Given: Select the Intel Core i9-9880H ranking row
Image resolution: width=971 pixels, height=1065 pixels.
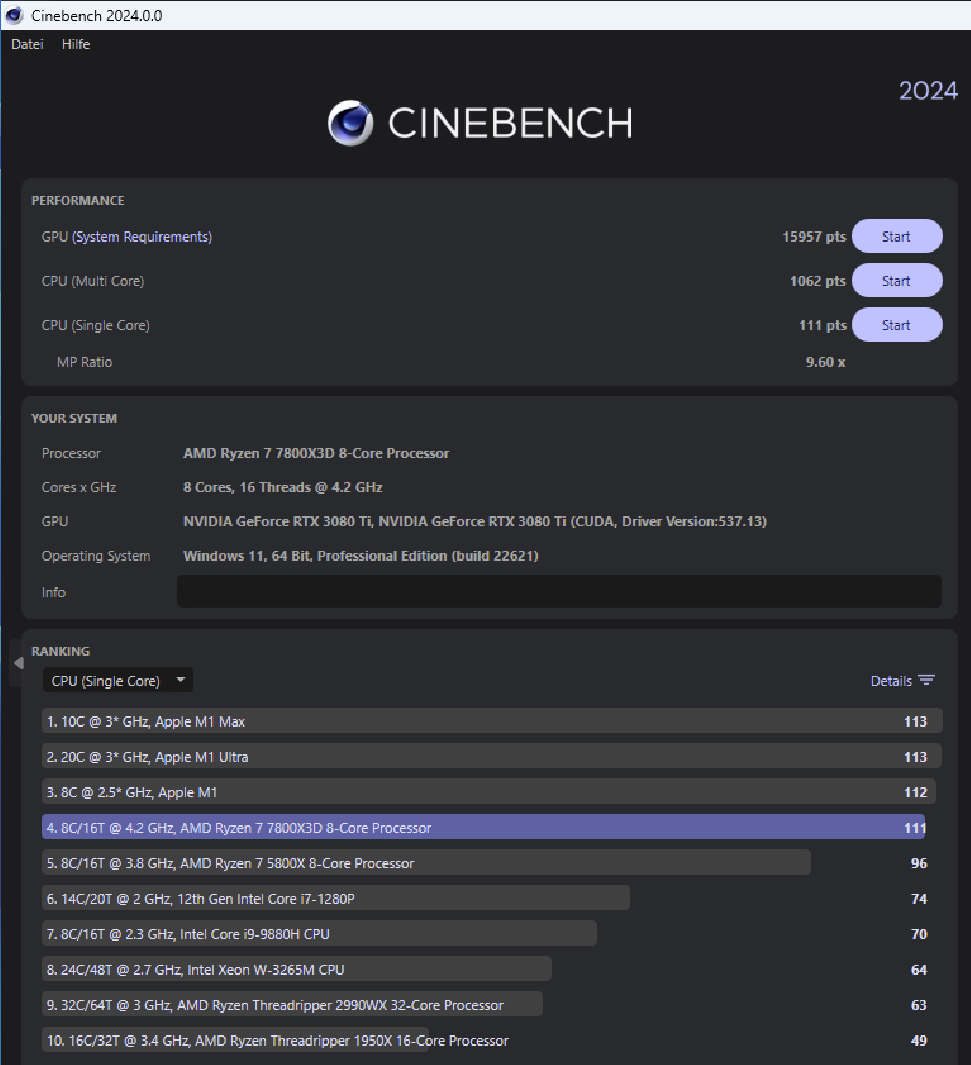Looking at the screenshot, I should [x=319, y=934].
